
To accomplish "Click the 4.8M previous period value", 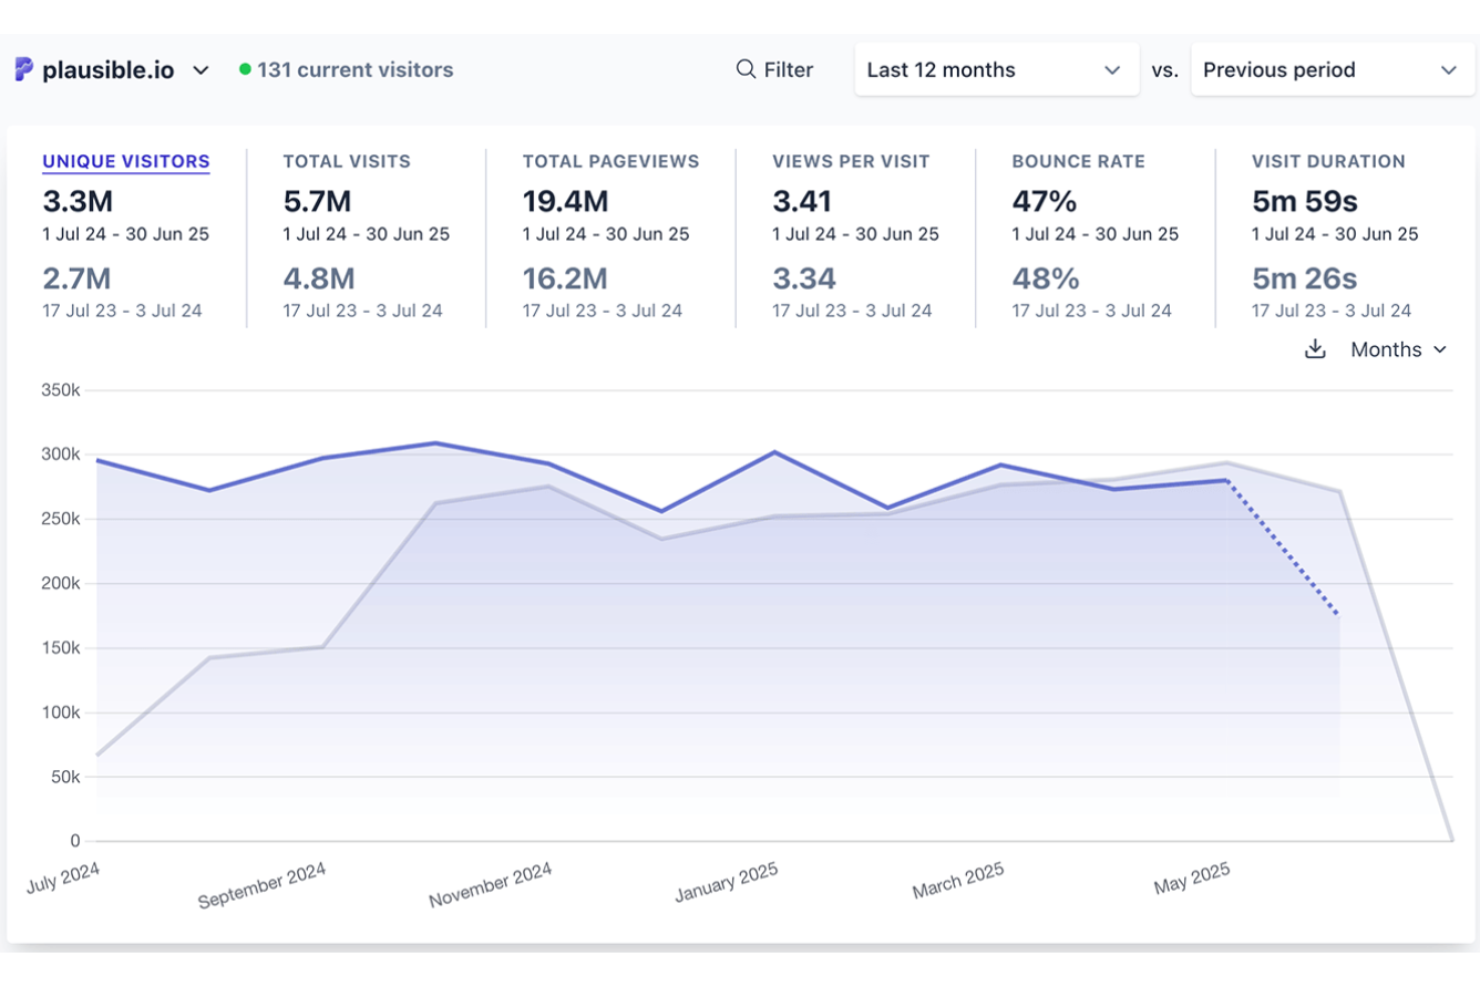I will 319,278.
